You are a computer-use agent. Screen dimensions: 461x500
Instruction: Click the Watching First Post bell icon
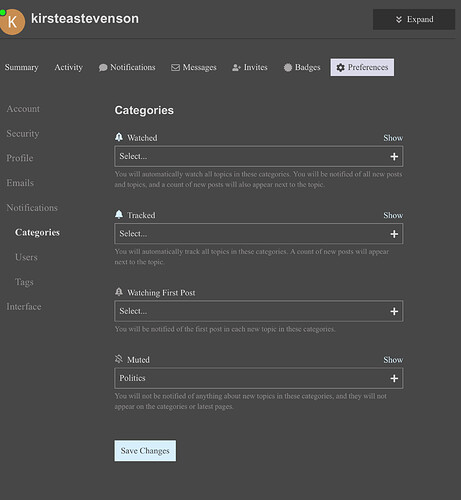pos(119,292)
